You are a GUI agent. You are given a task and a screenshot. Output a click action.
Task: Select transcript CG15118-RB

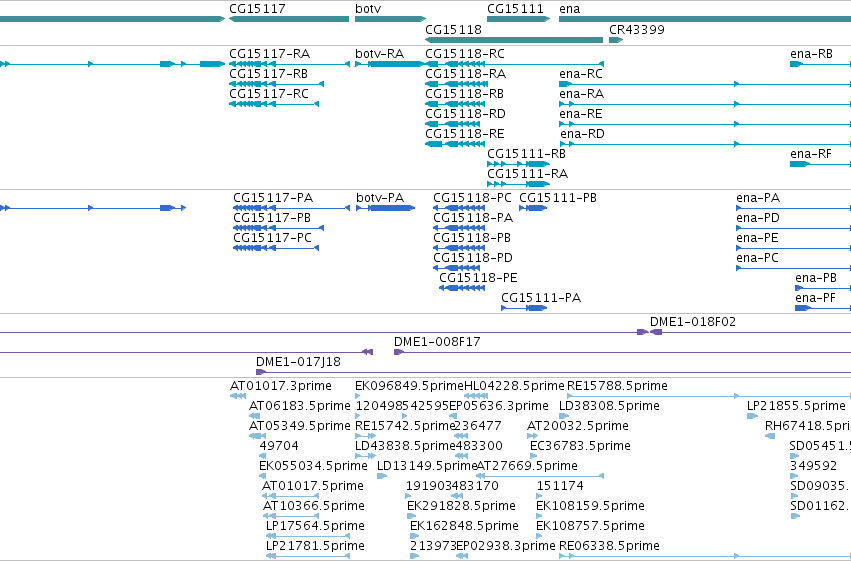[464, 94]
